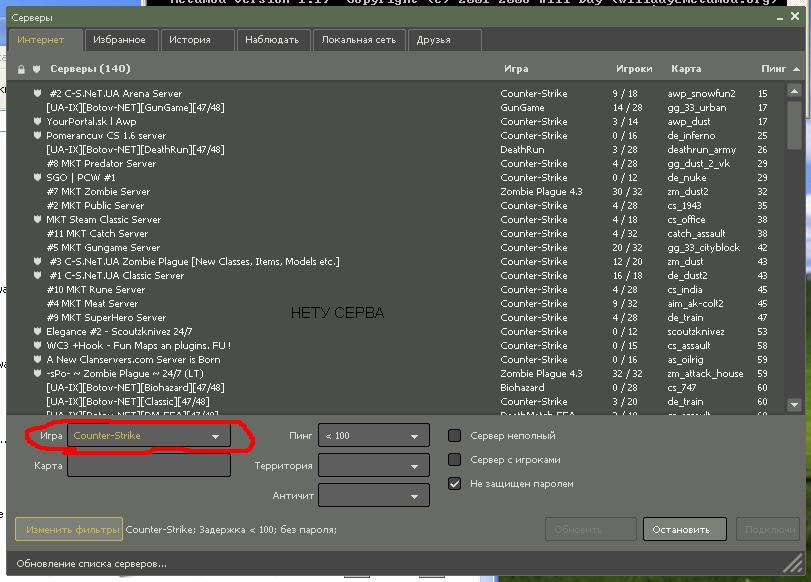Enable the 'Сервер с игроками' checkbox
Screen dimensions: 811x582
(x=454, y=459)
